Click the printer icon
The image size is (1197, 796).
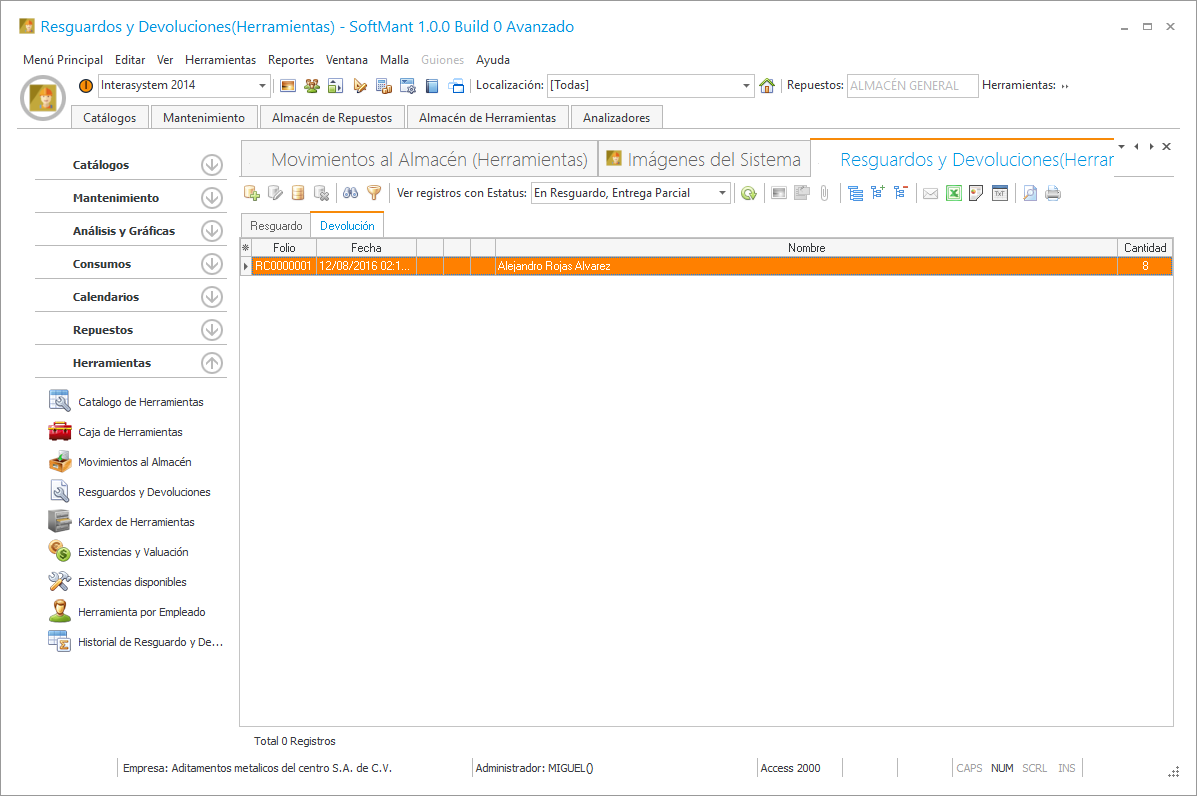pyautogui.click(x=1053, y=193)
